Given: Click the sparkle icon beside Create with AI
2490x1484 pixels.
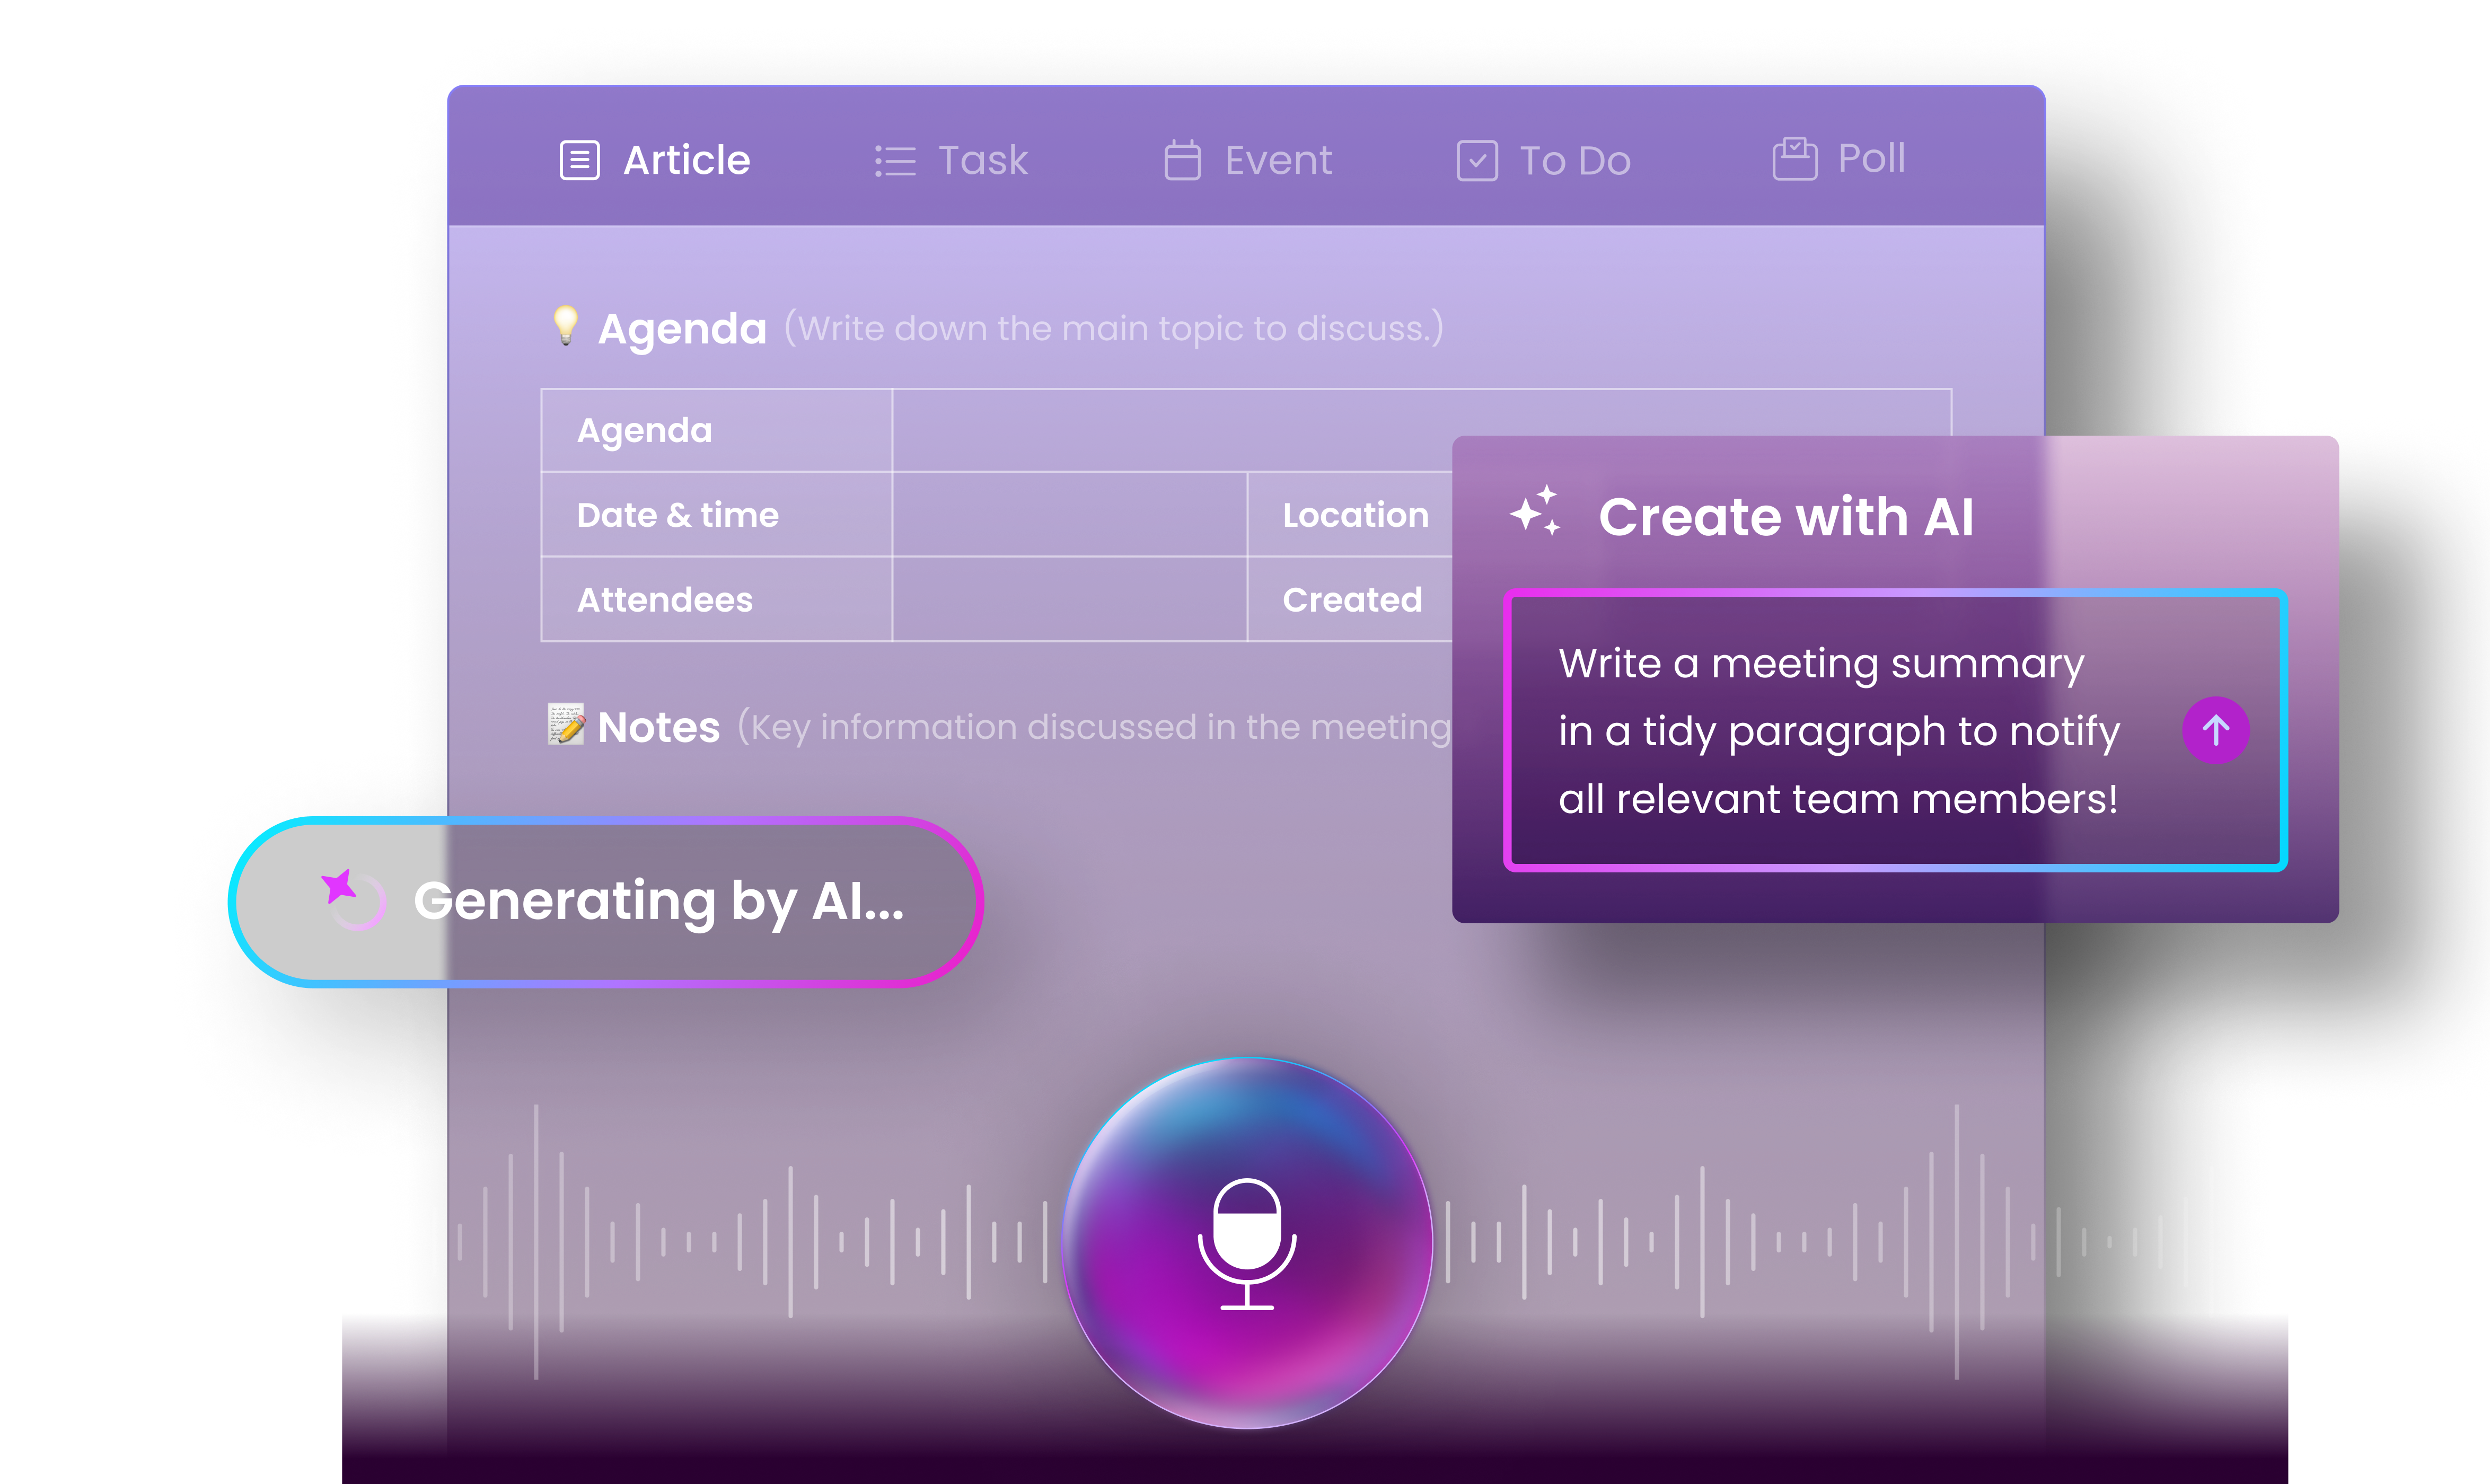Looking at the screenshot, I should (1535, 512).
